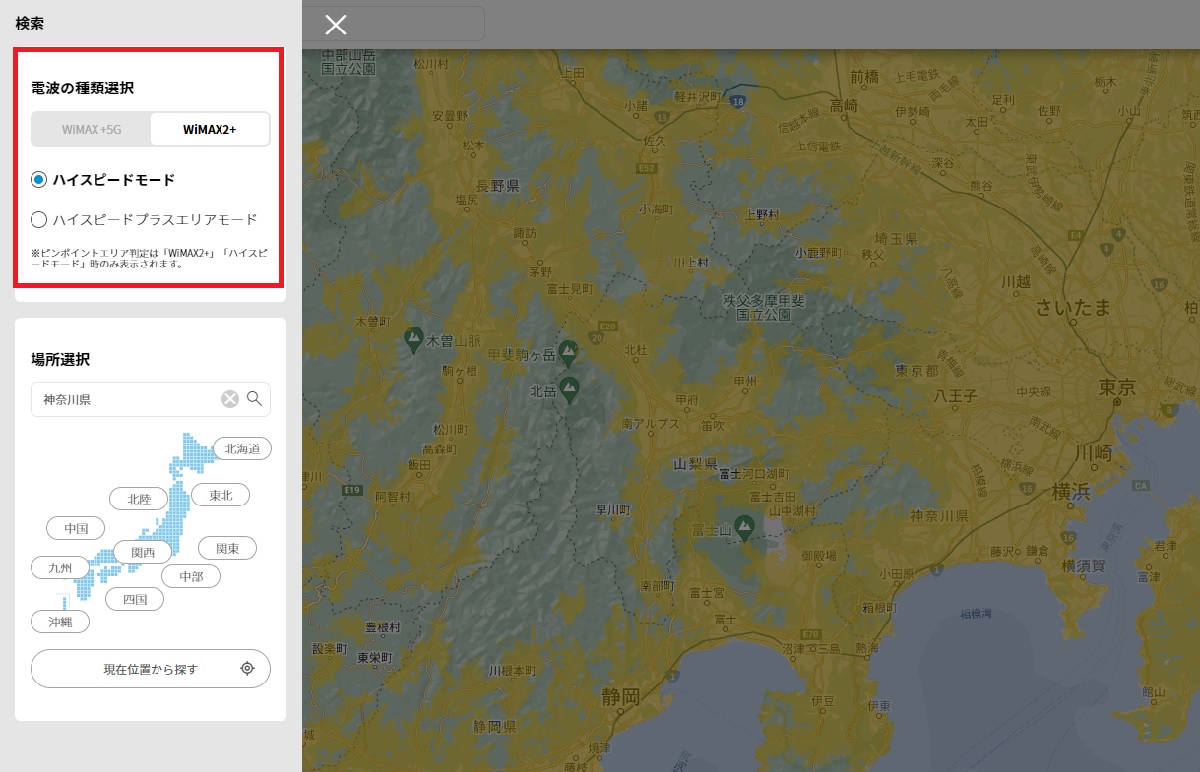The width and height of the screenshot is (1200, 772).
Task: Click the 東京 label on the map
Action: (1117, 386)
